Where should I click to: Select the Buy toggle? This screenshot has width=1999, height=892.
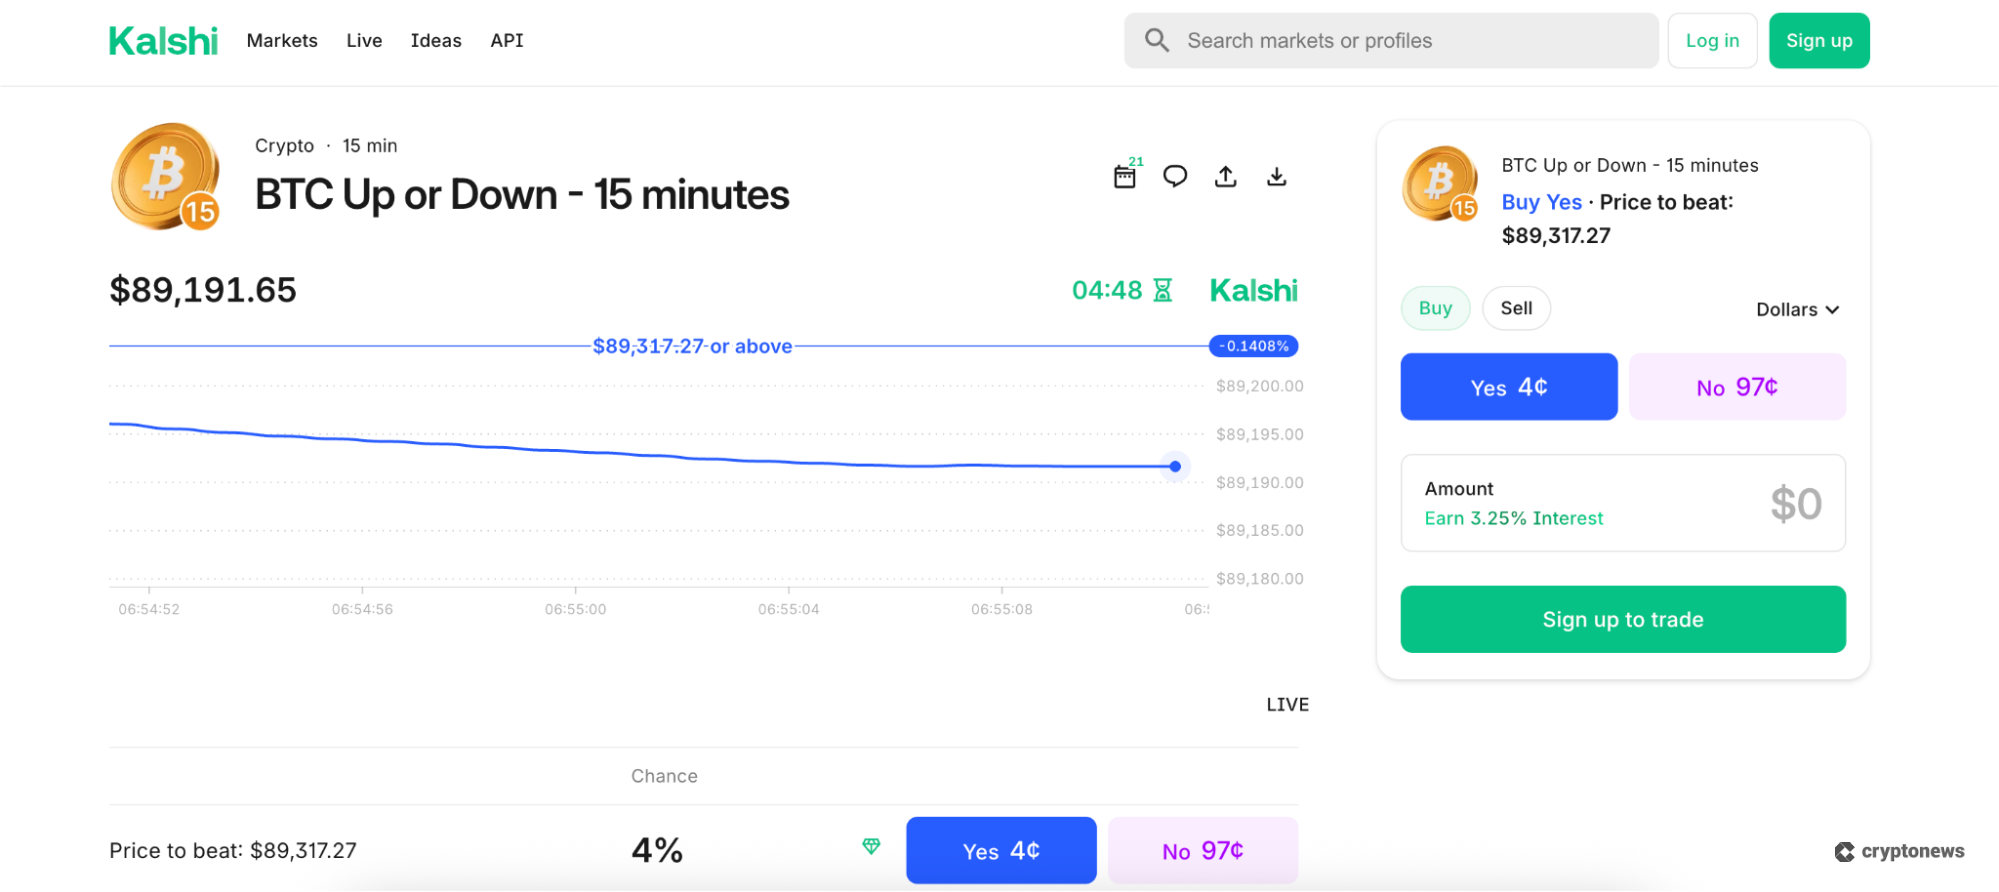coord(1435,308)
